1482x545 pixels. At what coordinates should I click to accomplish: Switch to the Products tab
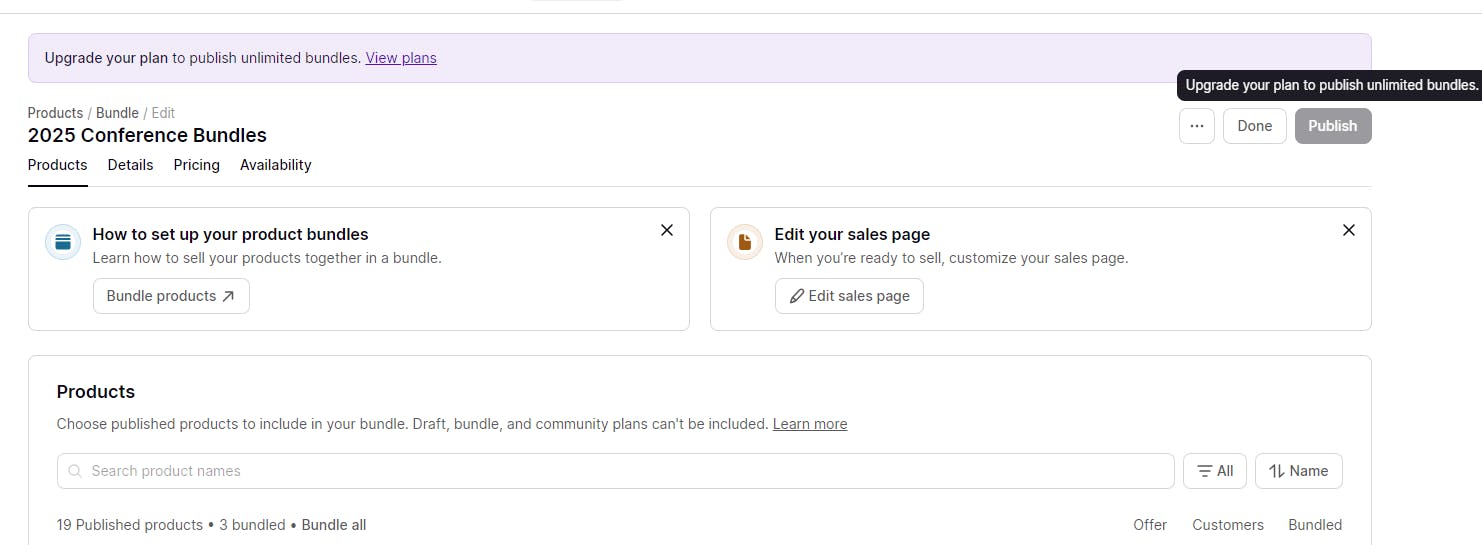tap(58, 165)
